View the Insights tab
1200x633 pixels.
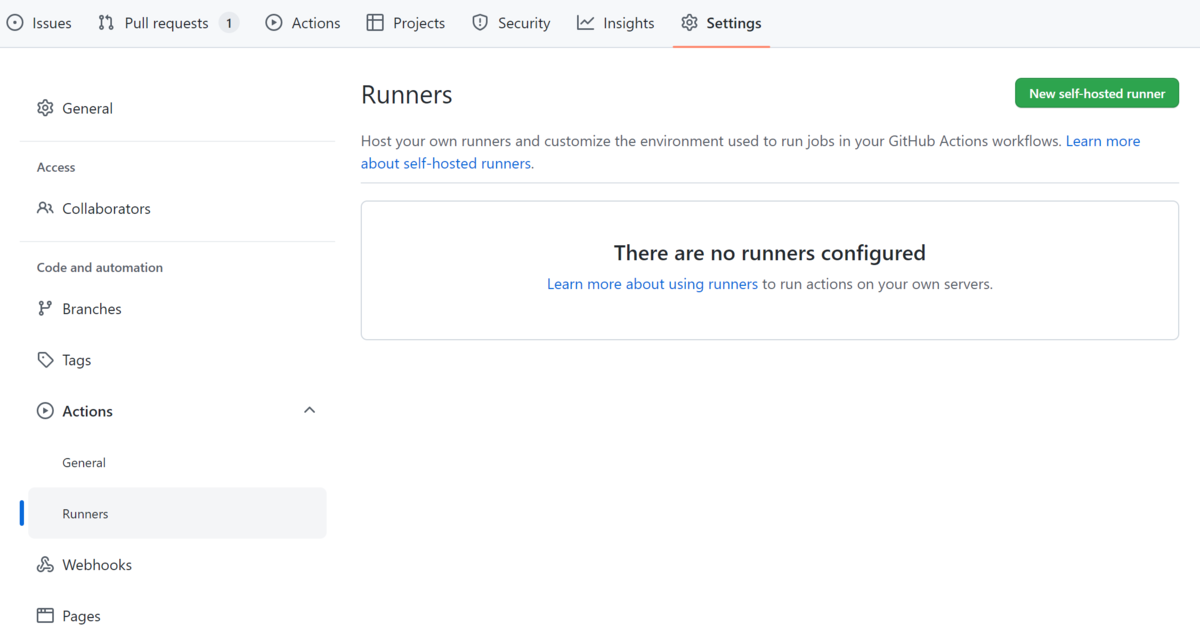(x=616, y=23)
